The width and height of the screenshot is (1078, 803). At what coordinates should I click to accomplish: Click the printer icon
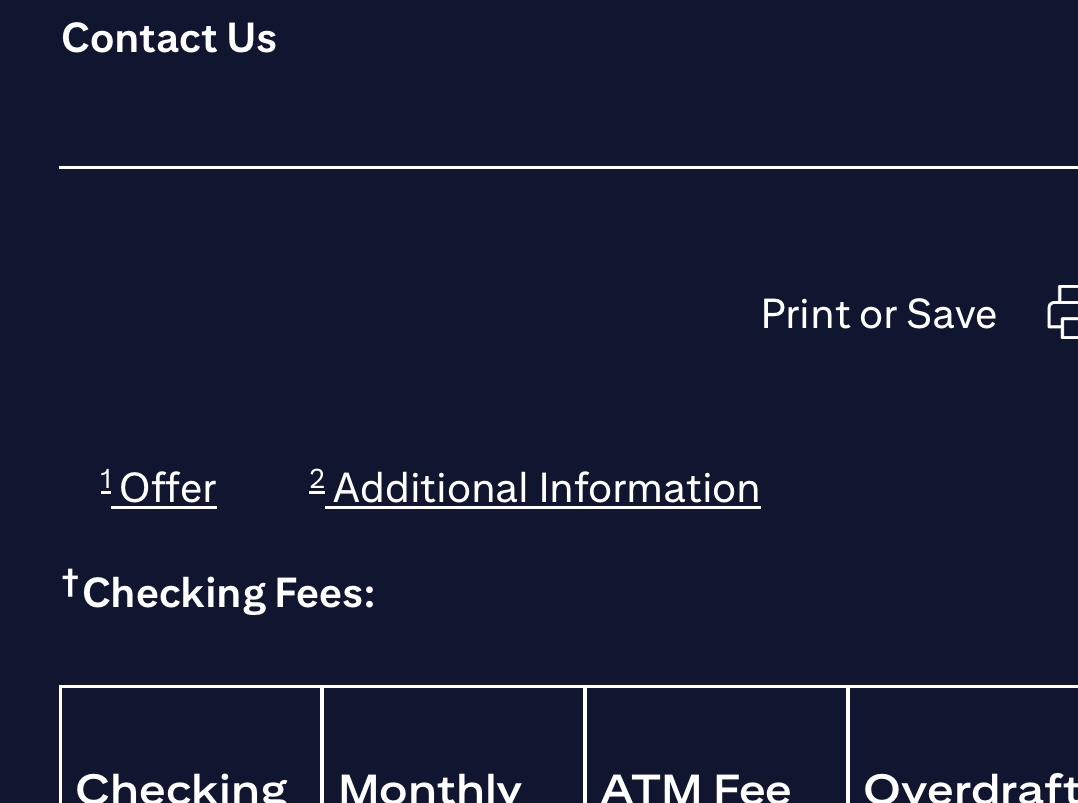1063,313
